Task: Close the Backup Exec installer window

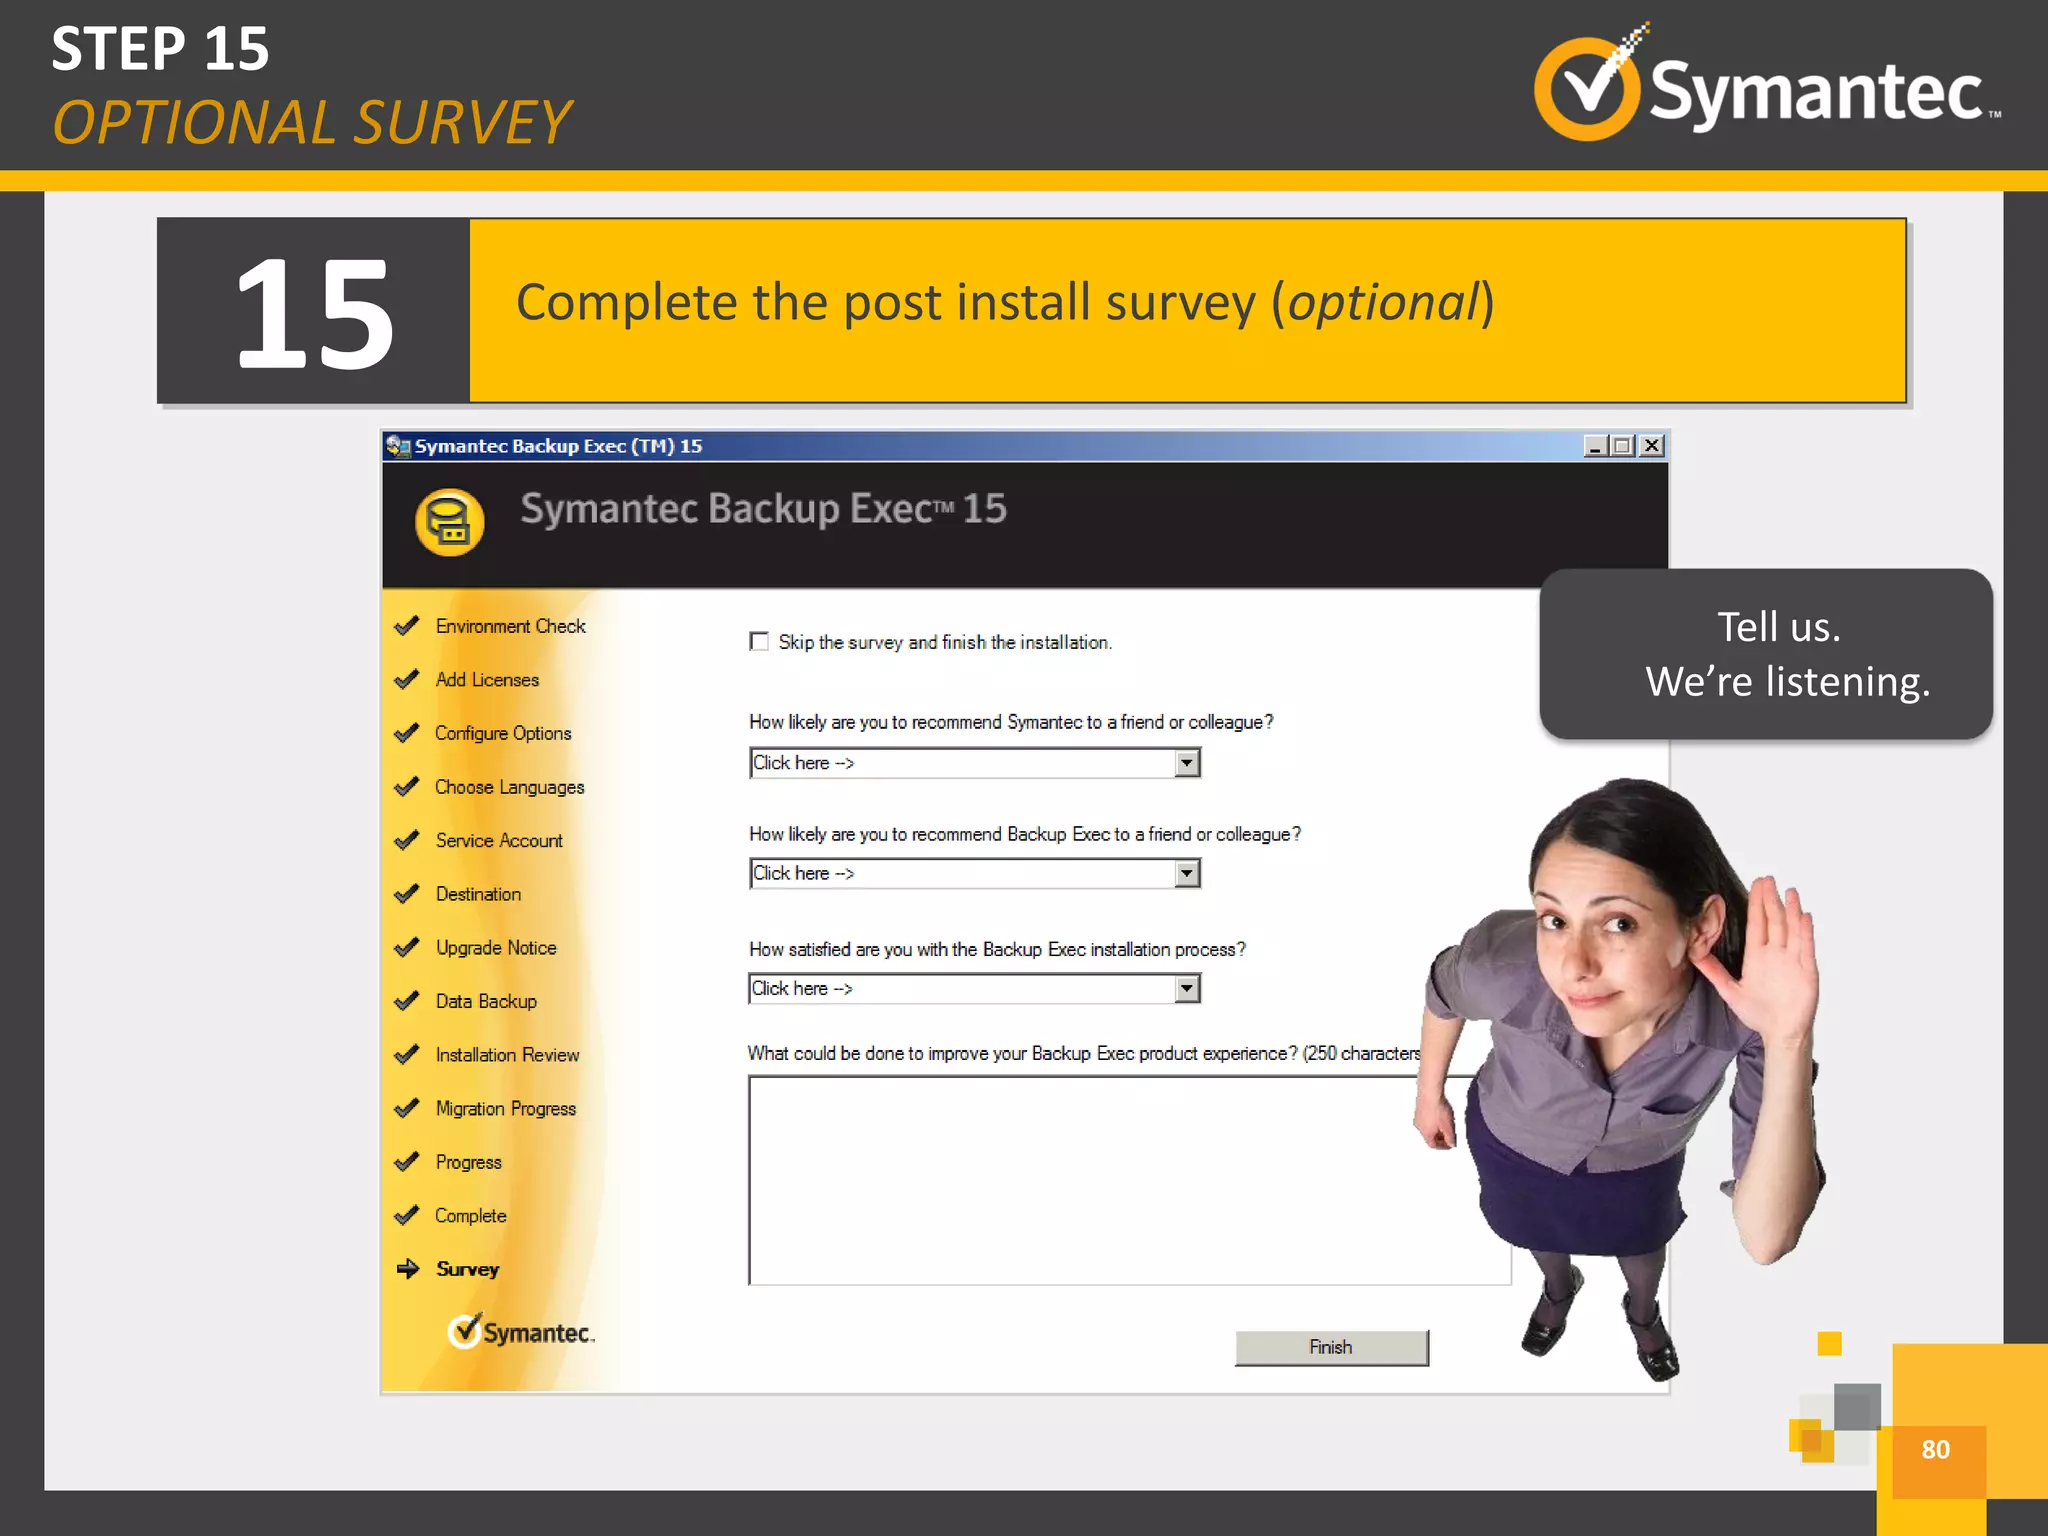Action: [x=1652, y=446]
